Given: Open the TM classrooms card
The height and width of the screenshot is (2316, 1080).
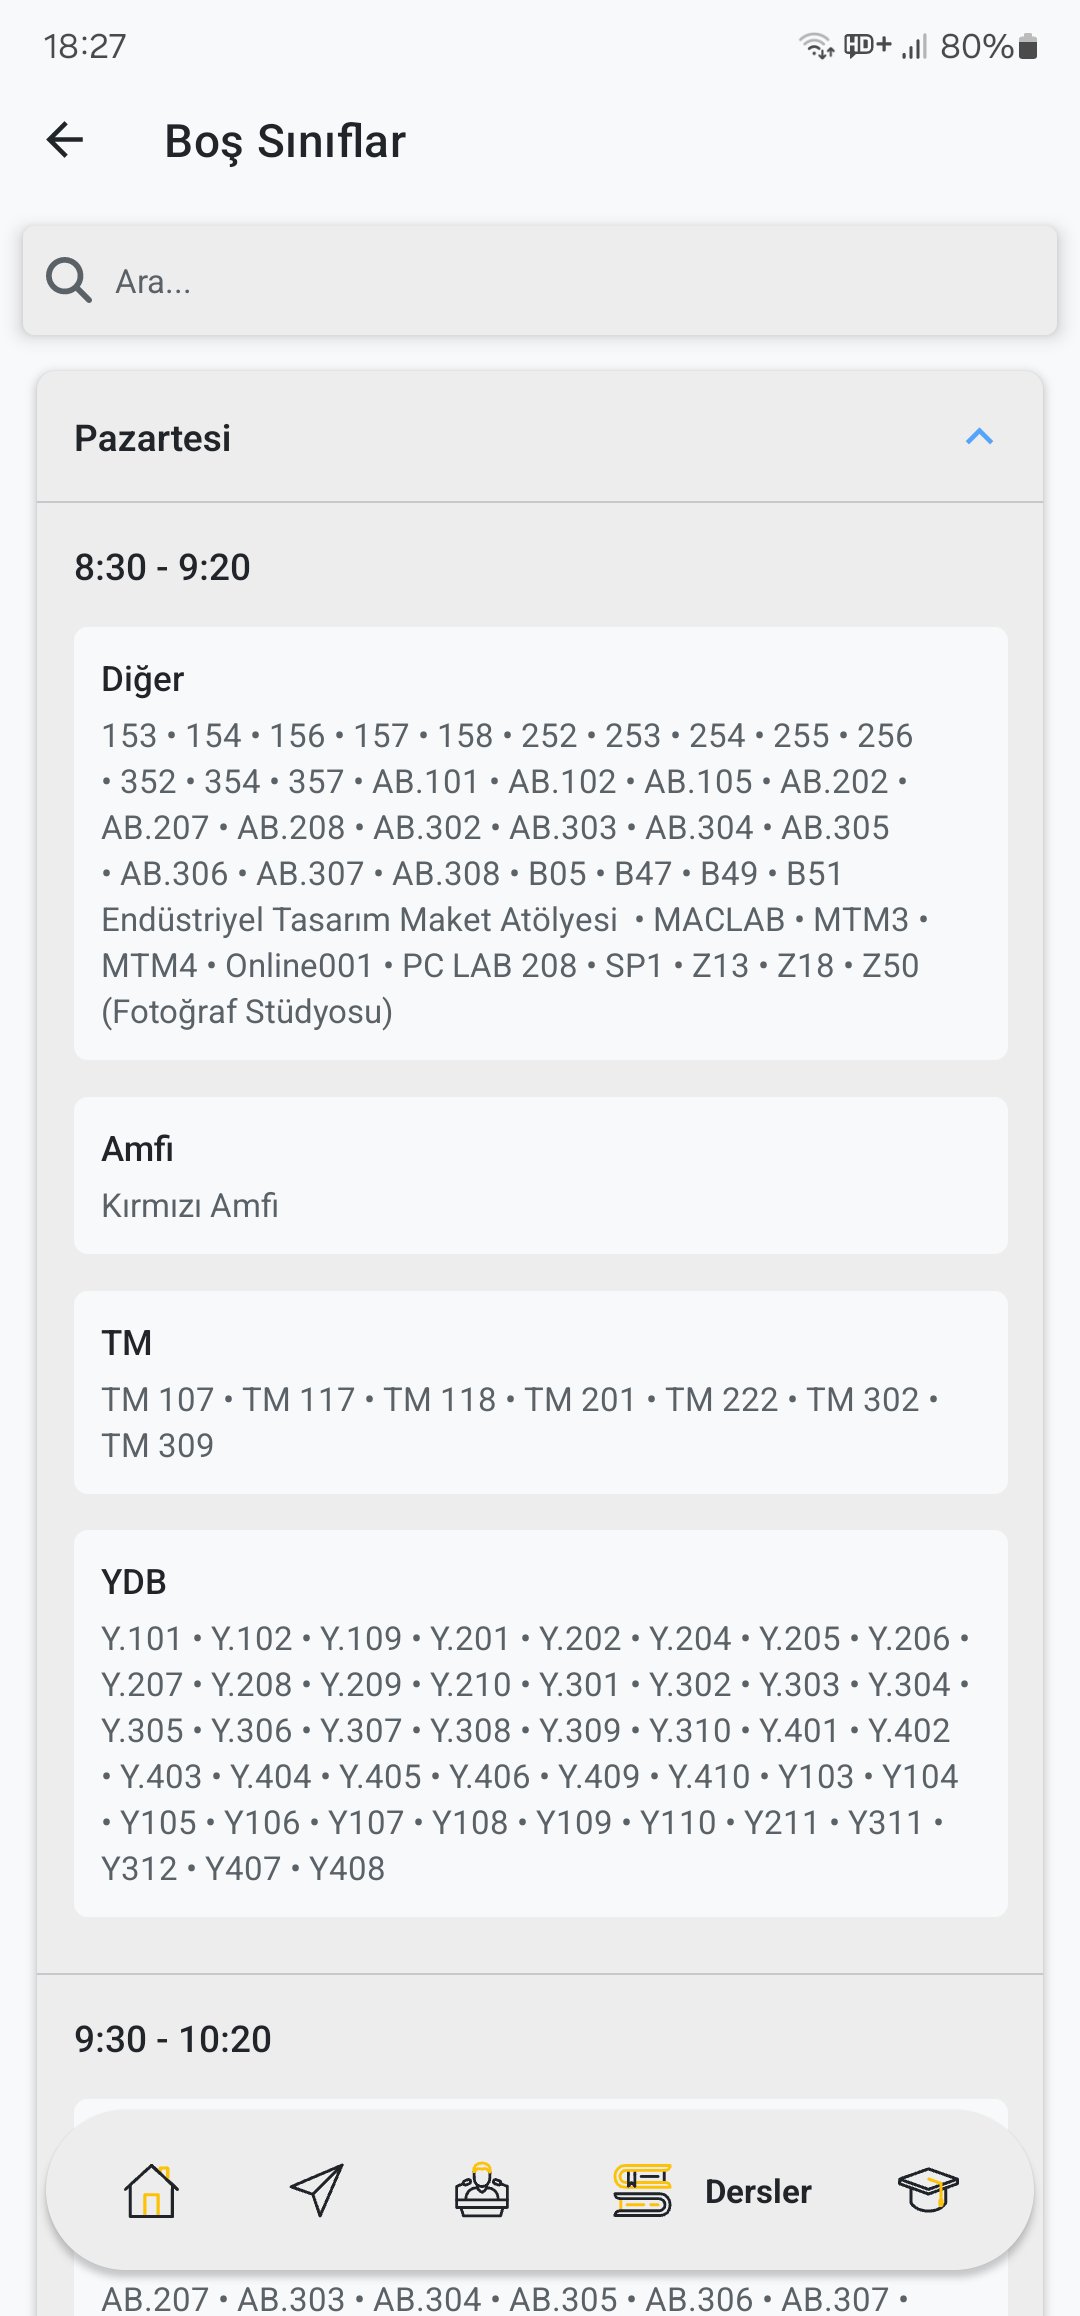Looking at the screenshot, I should point(541,1392).
